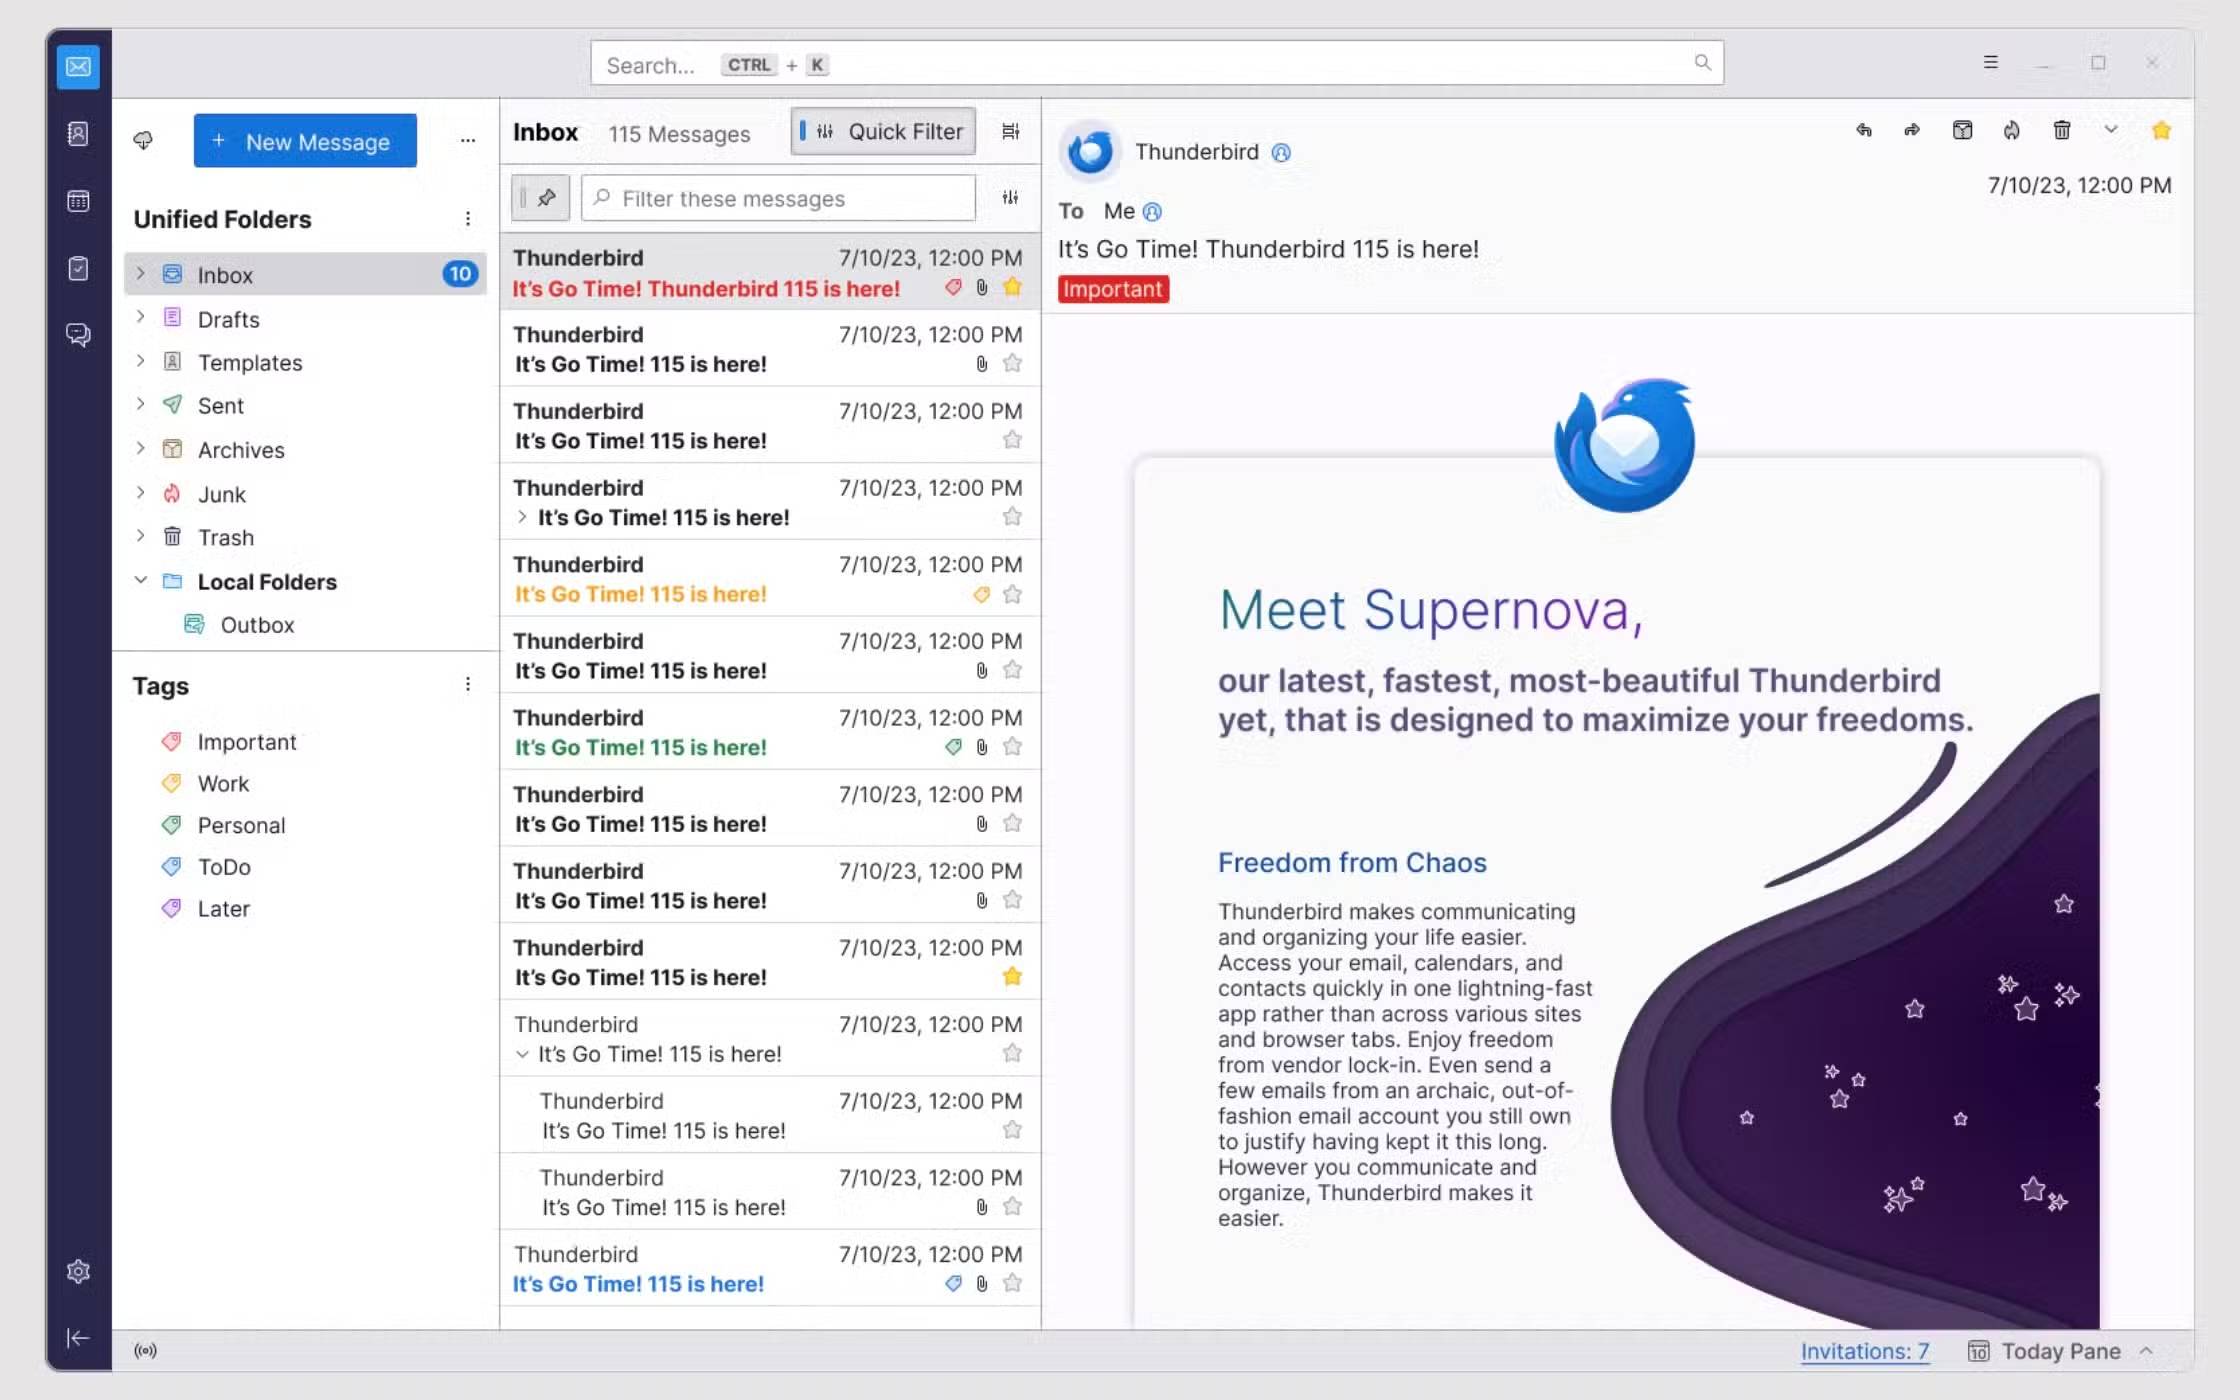
Task: Toggle the keep-filters pin button
Action: coord(541,198)
